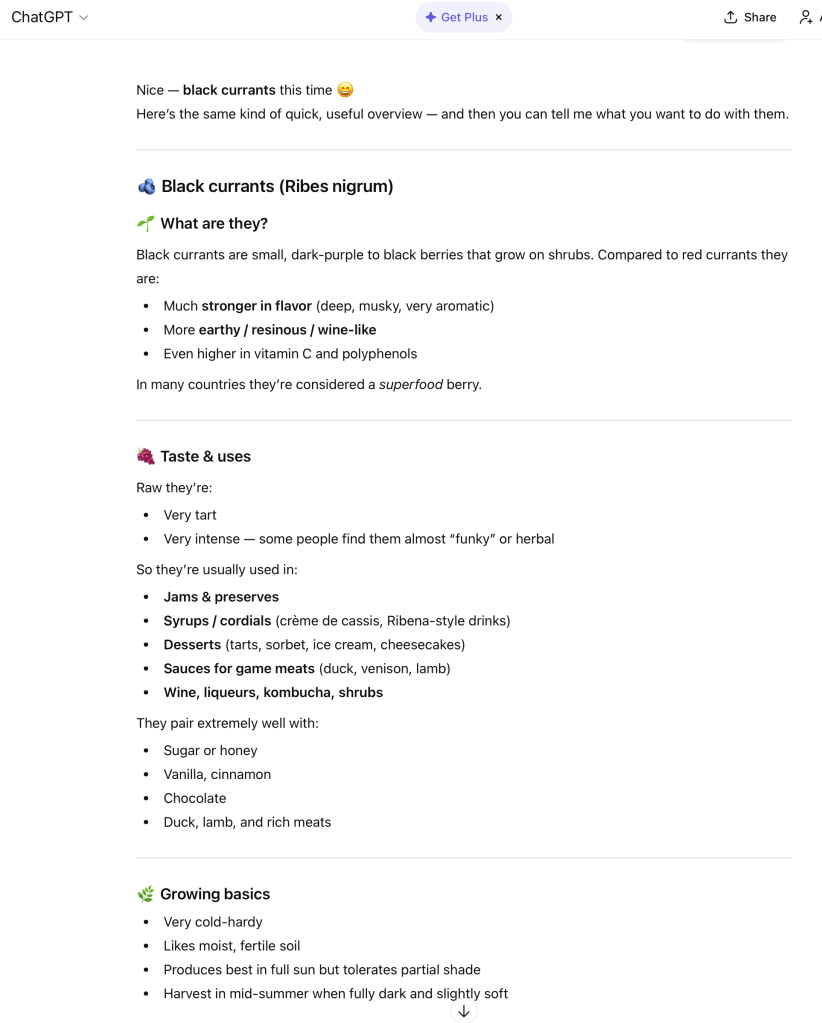Click the blueberries emoji beside Black currants heading
The image size is (822, 1023).
click(x=146, y=186)
